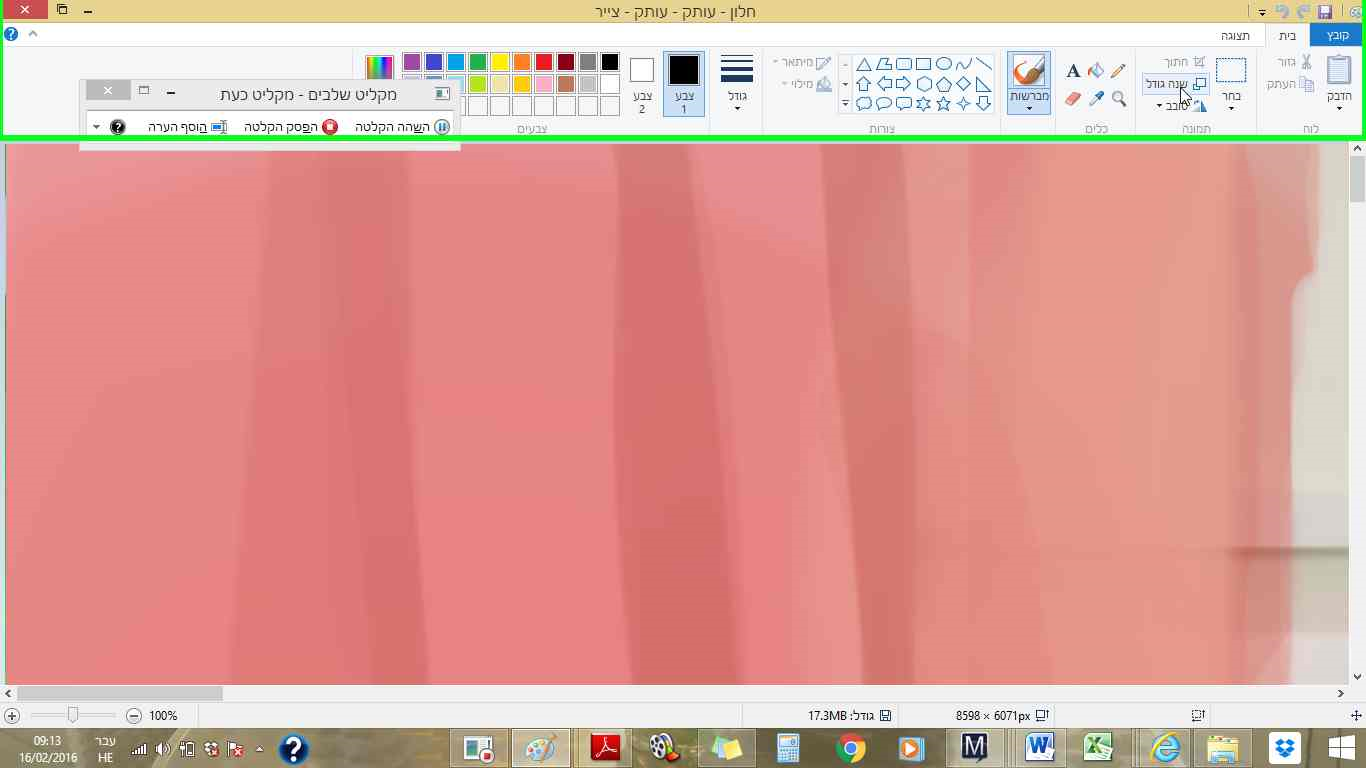This screenshot has width=1366, height=768.
Task: Select the rectangular selection (בחר) tool
Action: (1231, 70)
